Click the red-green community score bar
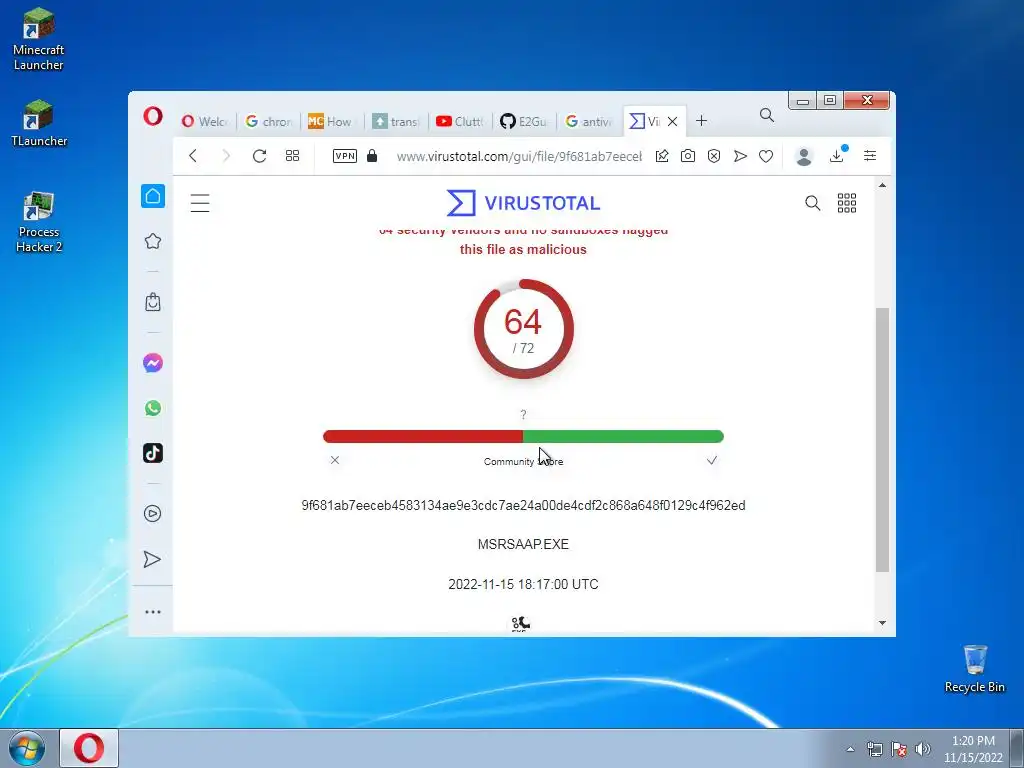Image resolution: width=1024 pixels, height=768 pixels. tap(523, 436)
